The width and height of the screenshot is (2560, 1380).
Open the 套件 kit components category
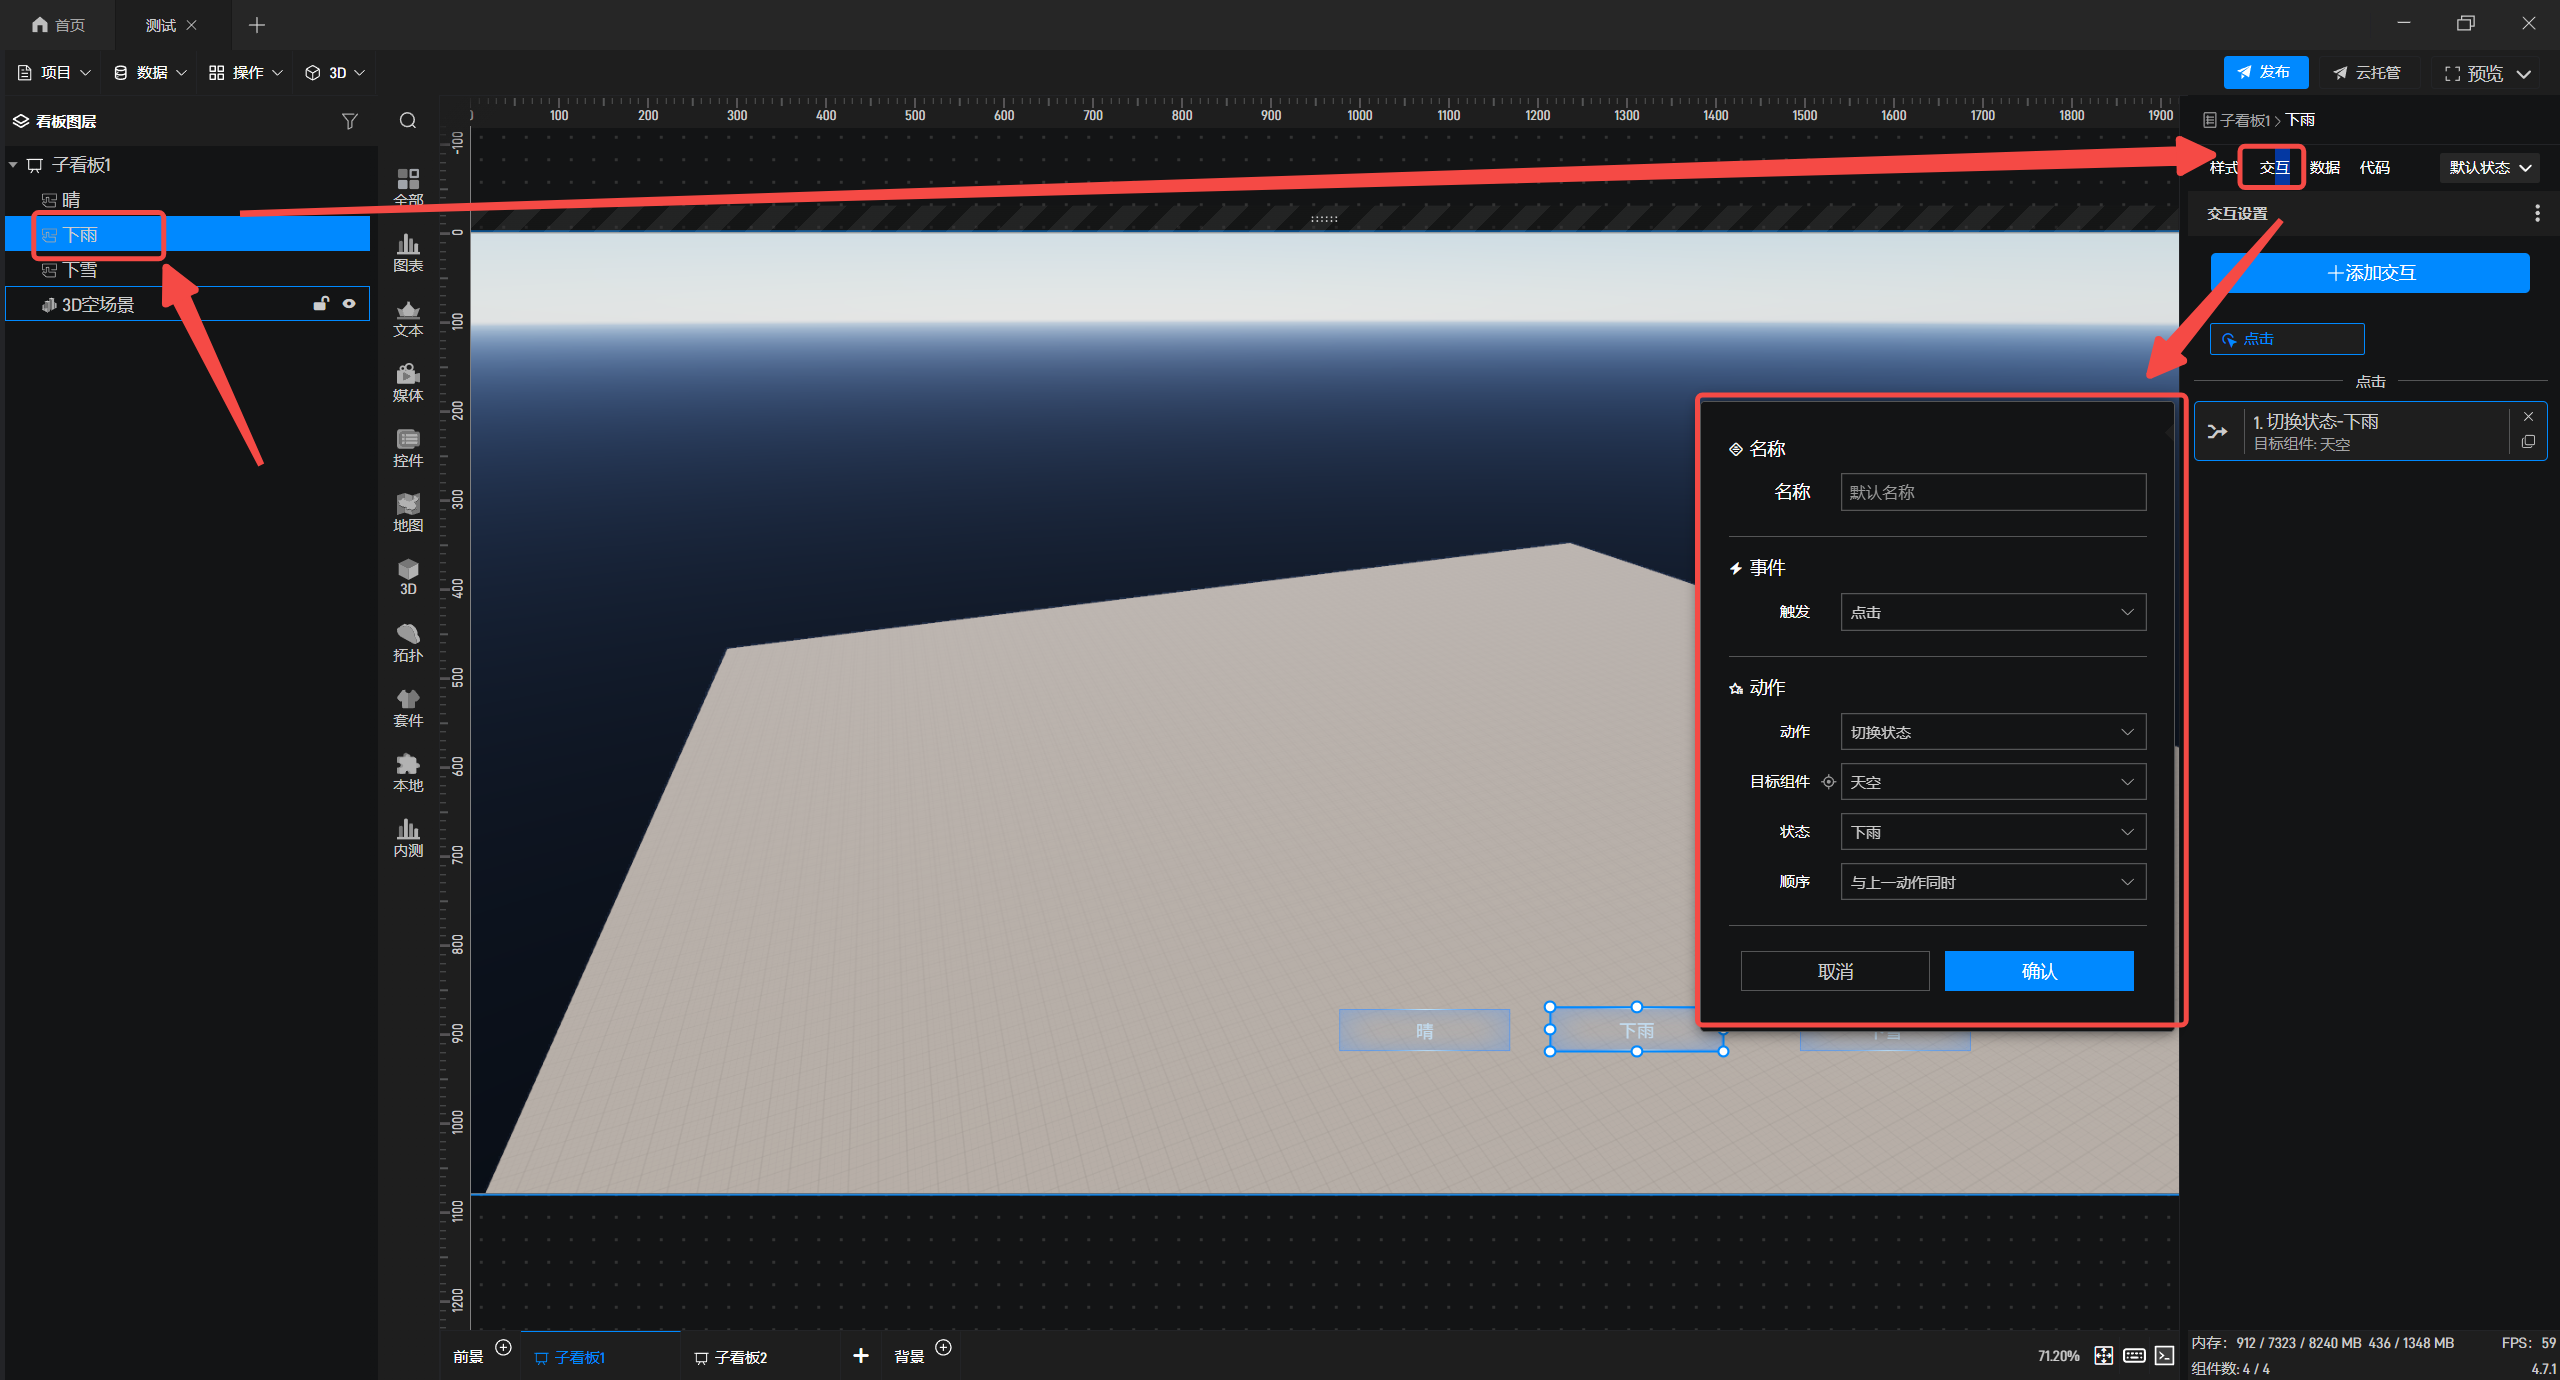(x=408, y=708)
